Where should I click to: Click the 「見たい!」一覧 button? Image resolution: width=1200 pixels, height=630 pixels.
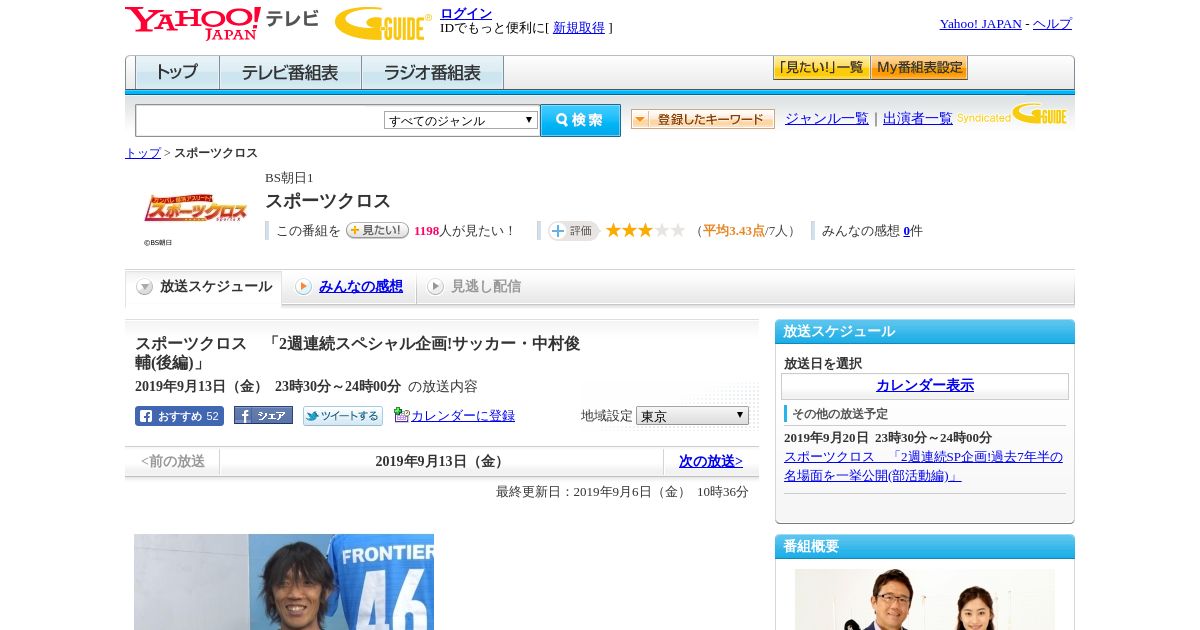pos(822,68)
